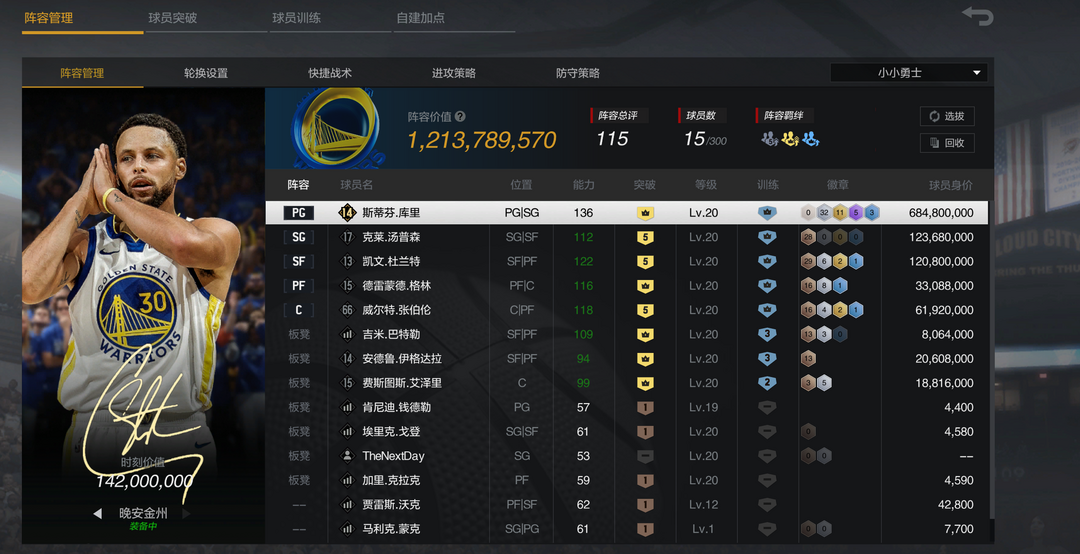Click the back arrow icon at top right

tap(977, 16)
